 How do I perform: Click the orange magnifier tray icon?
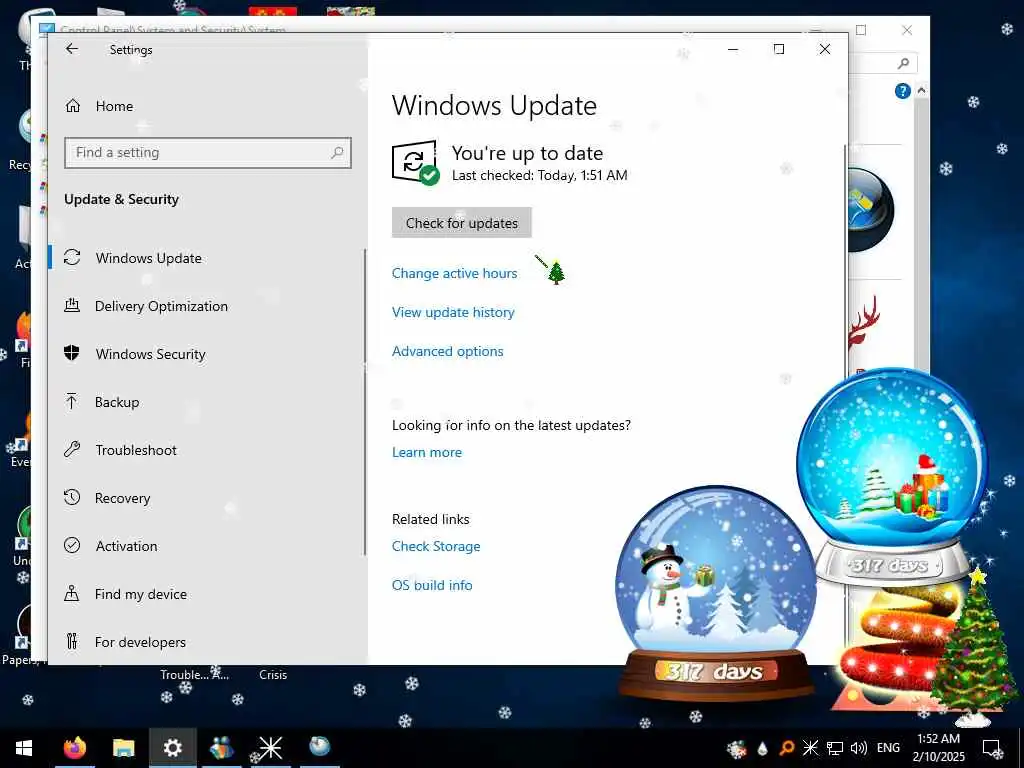[787, 748]
